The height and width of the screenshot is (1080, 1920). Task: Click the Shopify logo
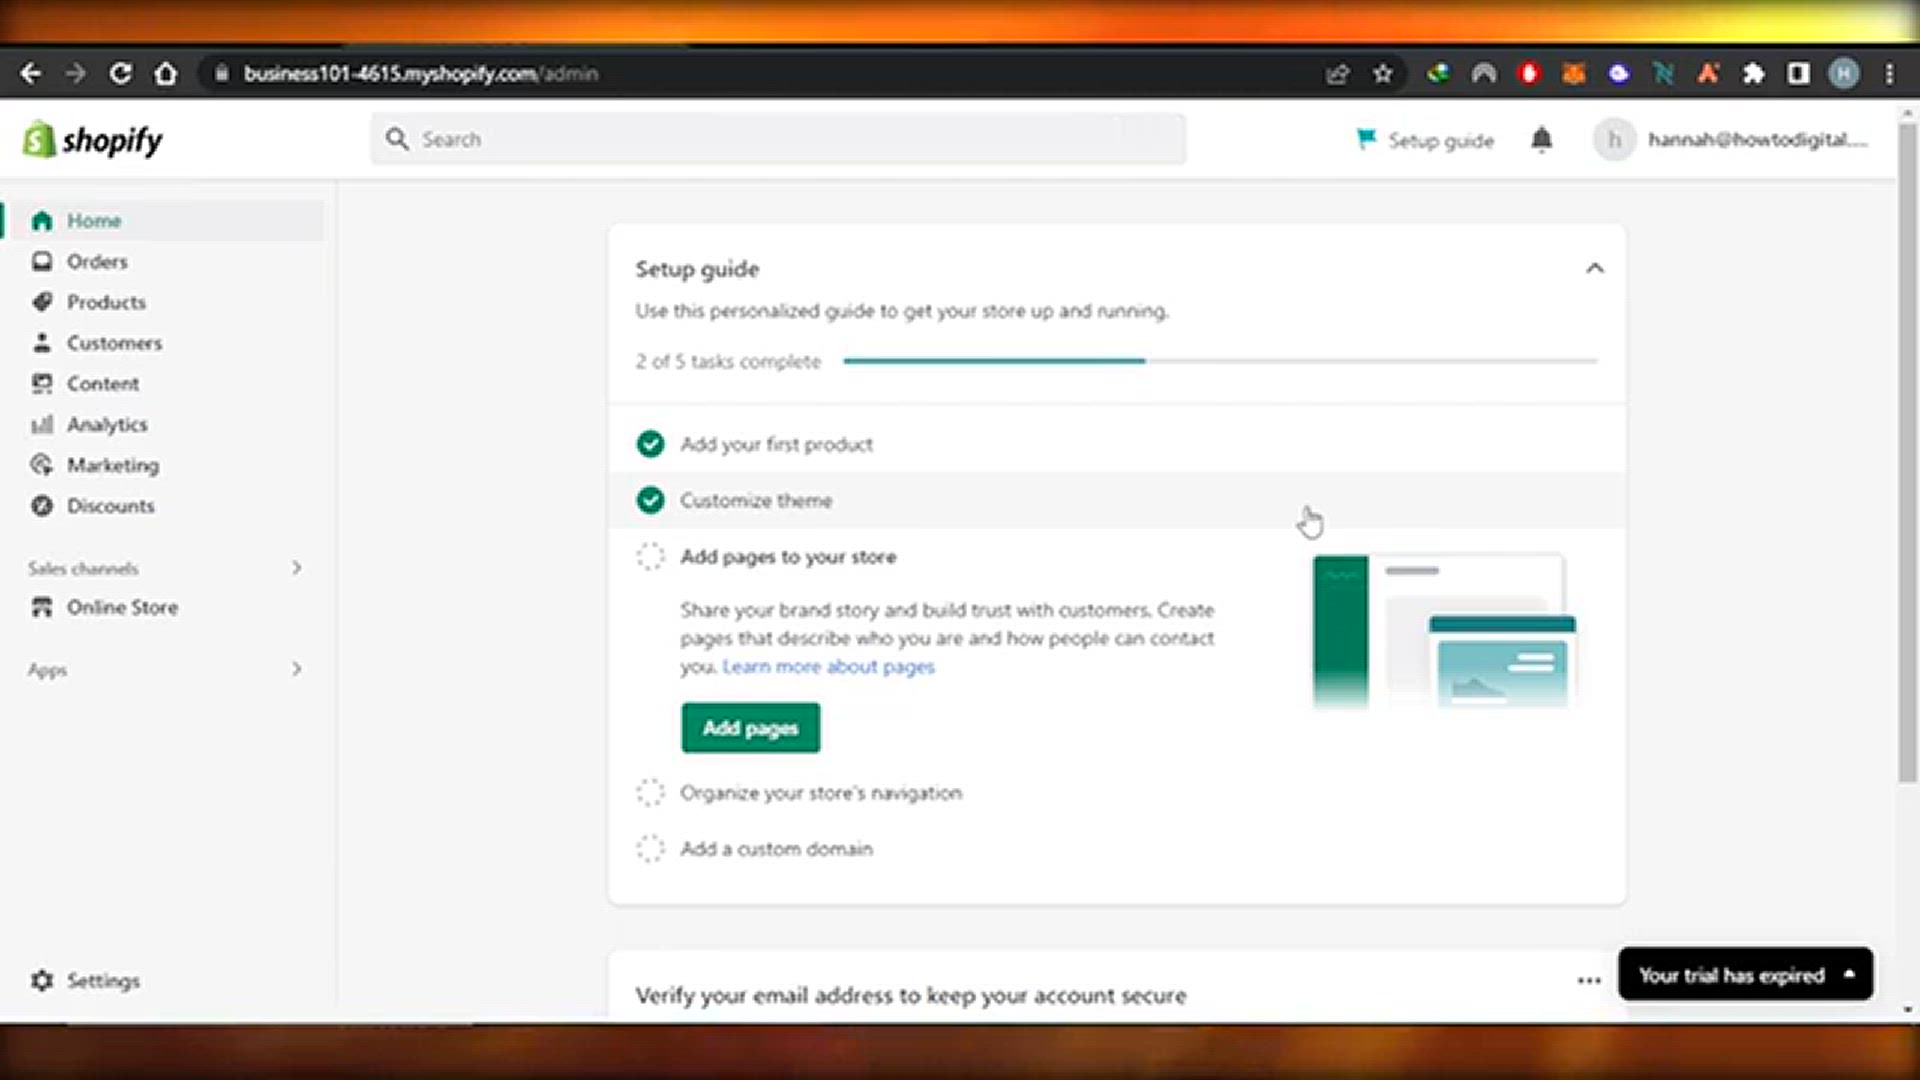coord(92,140)
